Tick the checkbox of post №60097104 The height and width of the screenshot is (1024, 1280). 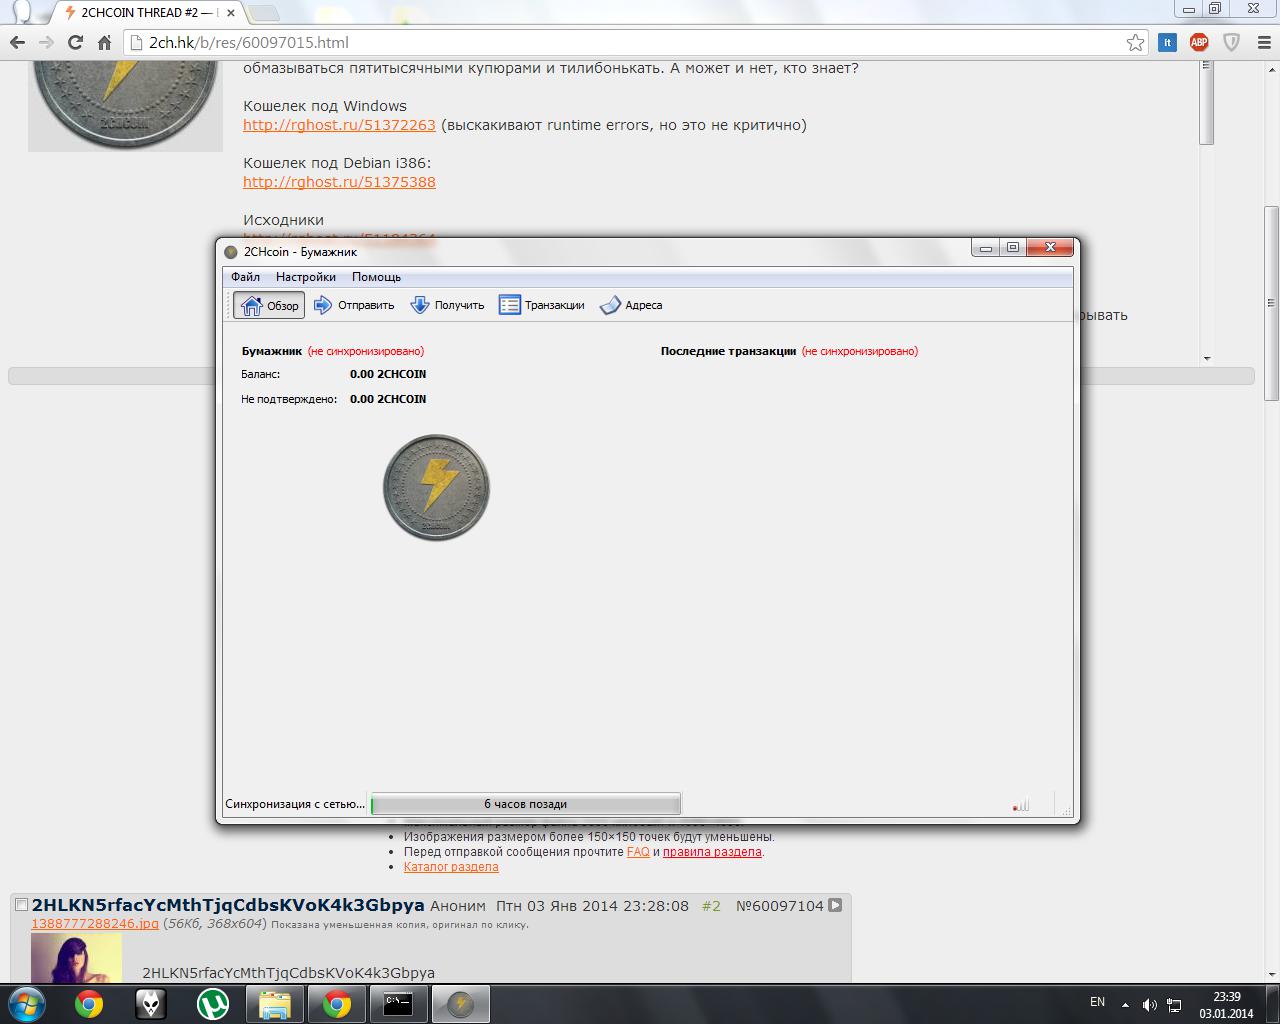point(21,905)
